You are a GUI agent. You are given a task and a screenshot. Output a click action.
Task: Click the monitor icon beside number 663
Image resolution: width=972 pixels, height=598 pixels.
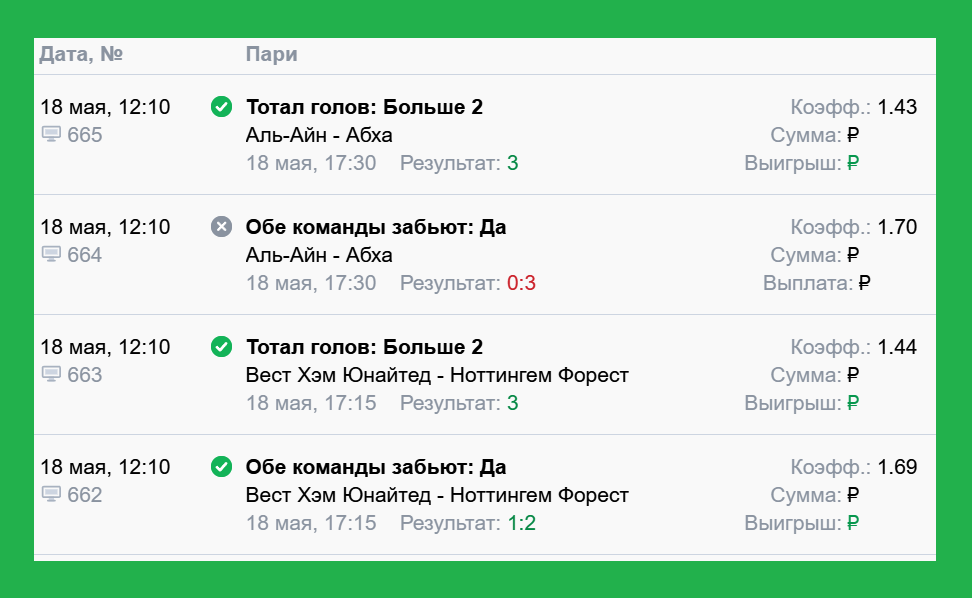pos(51,374)
